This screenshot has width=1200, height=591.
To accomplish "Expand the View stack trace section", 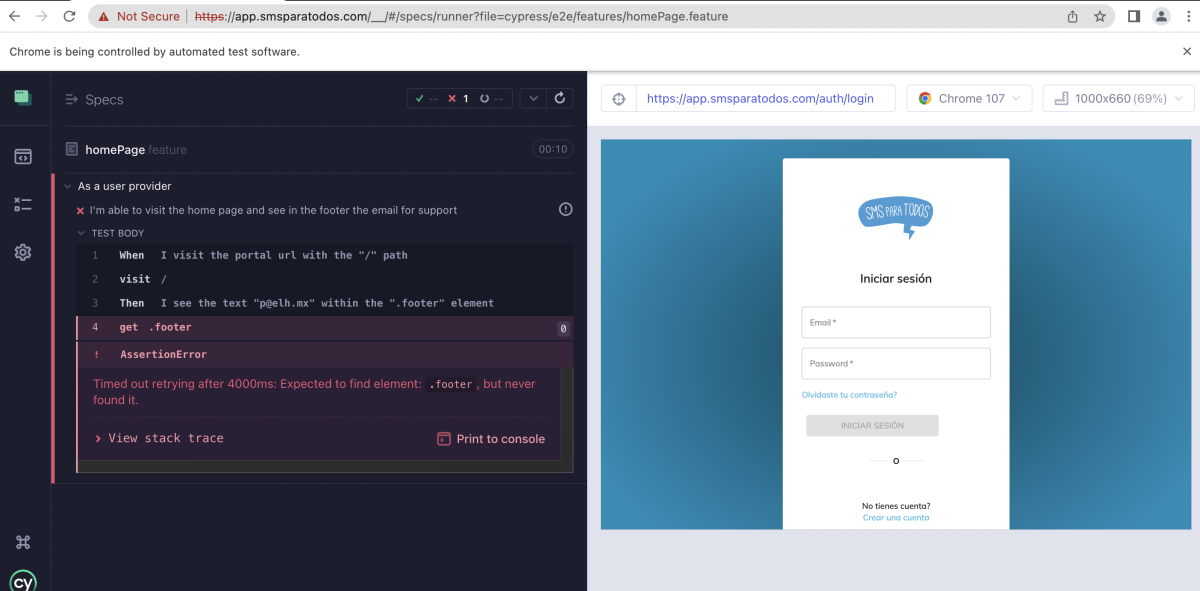I will click(165, 438).
